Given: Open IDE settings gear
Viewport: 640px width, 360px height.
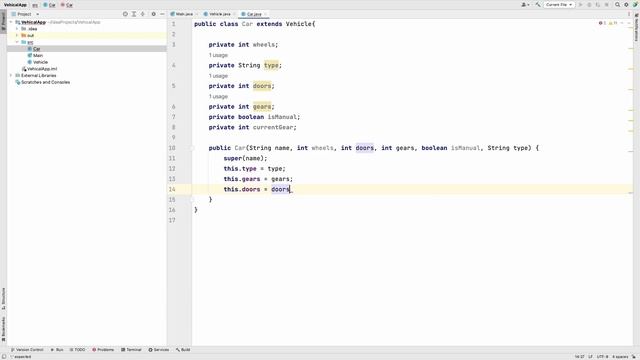Looking at the screenshot, I should (x=626, y=4).
